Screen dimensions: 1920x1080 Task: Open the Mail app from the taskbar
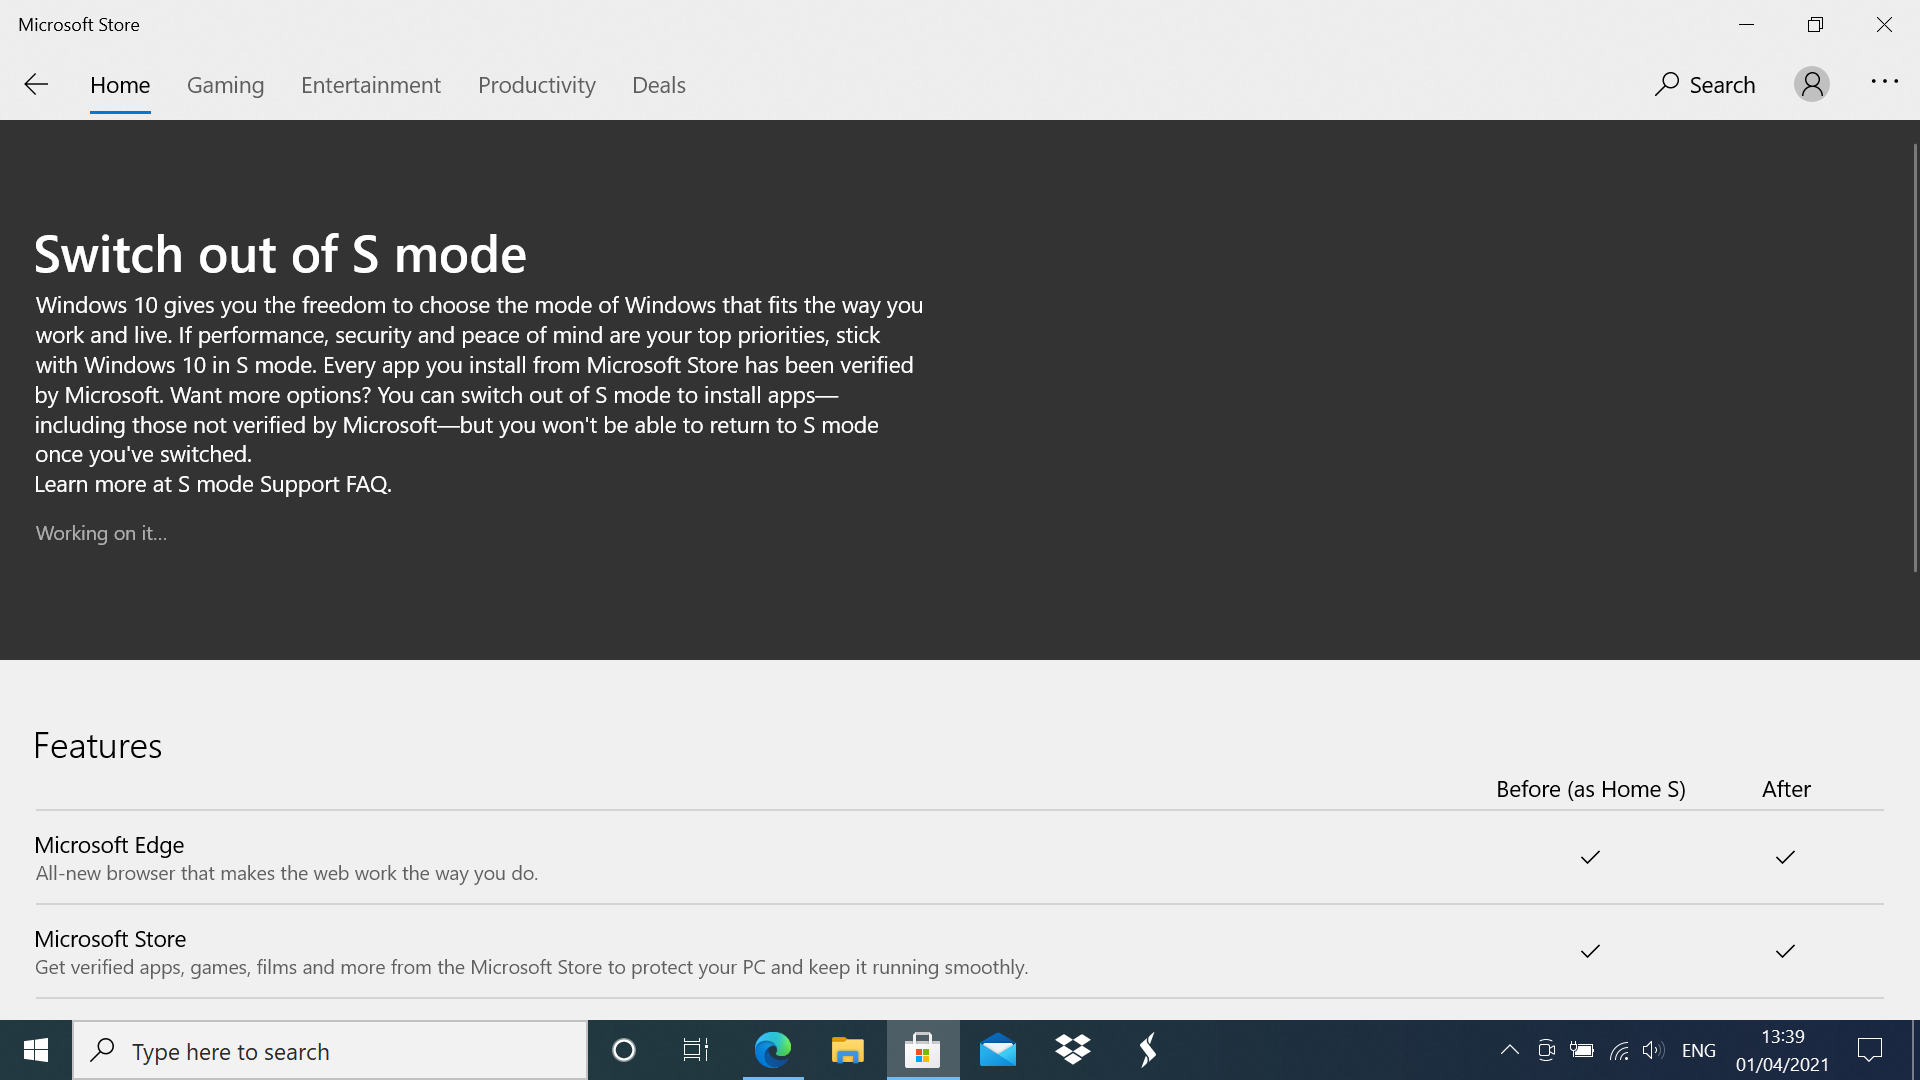coord(998,1050)
